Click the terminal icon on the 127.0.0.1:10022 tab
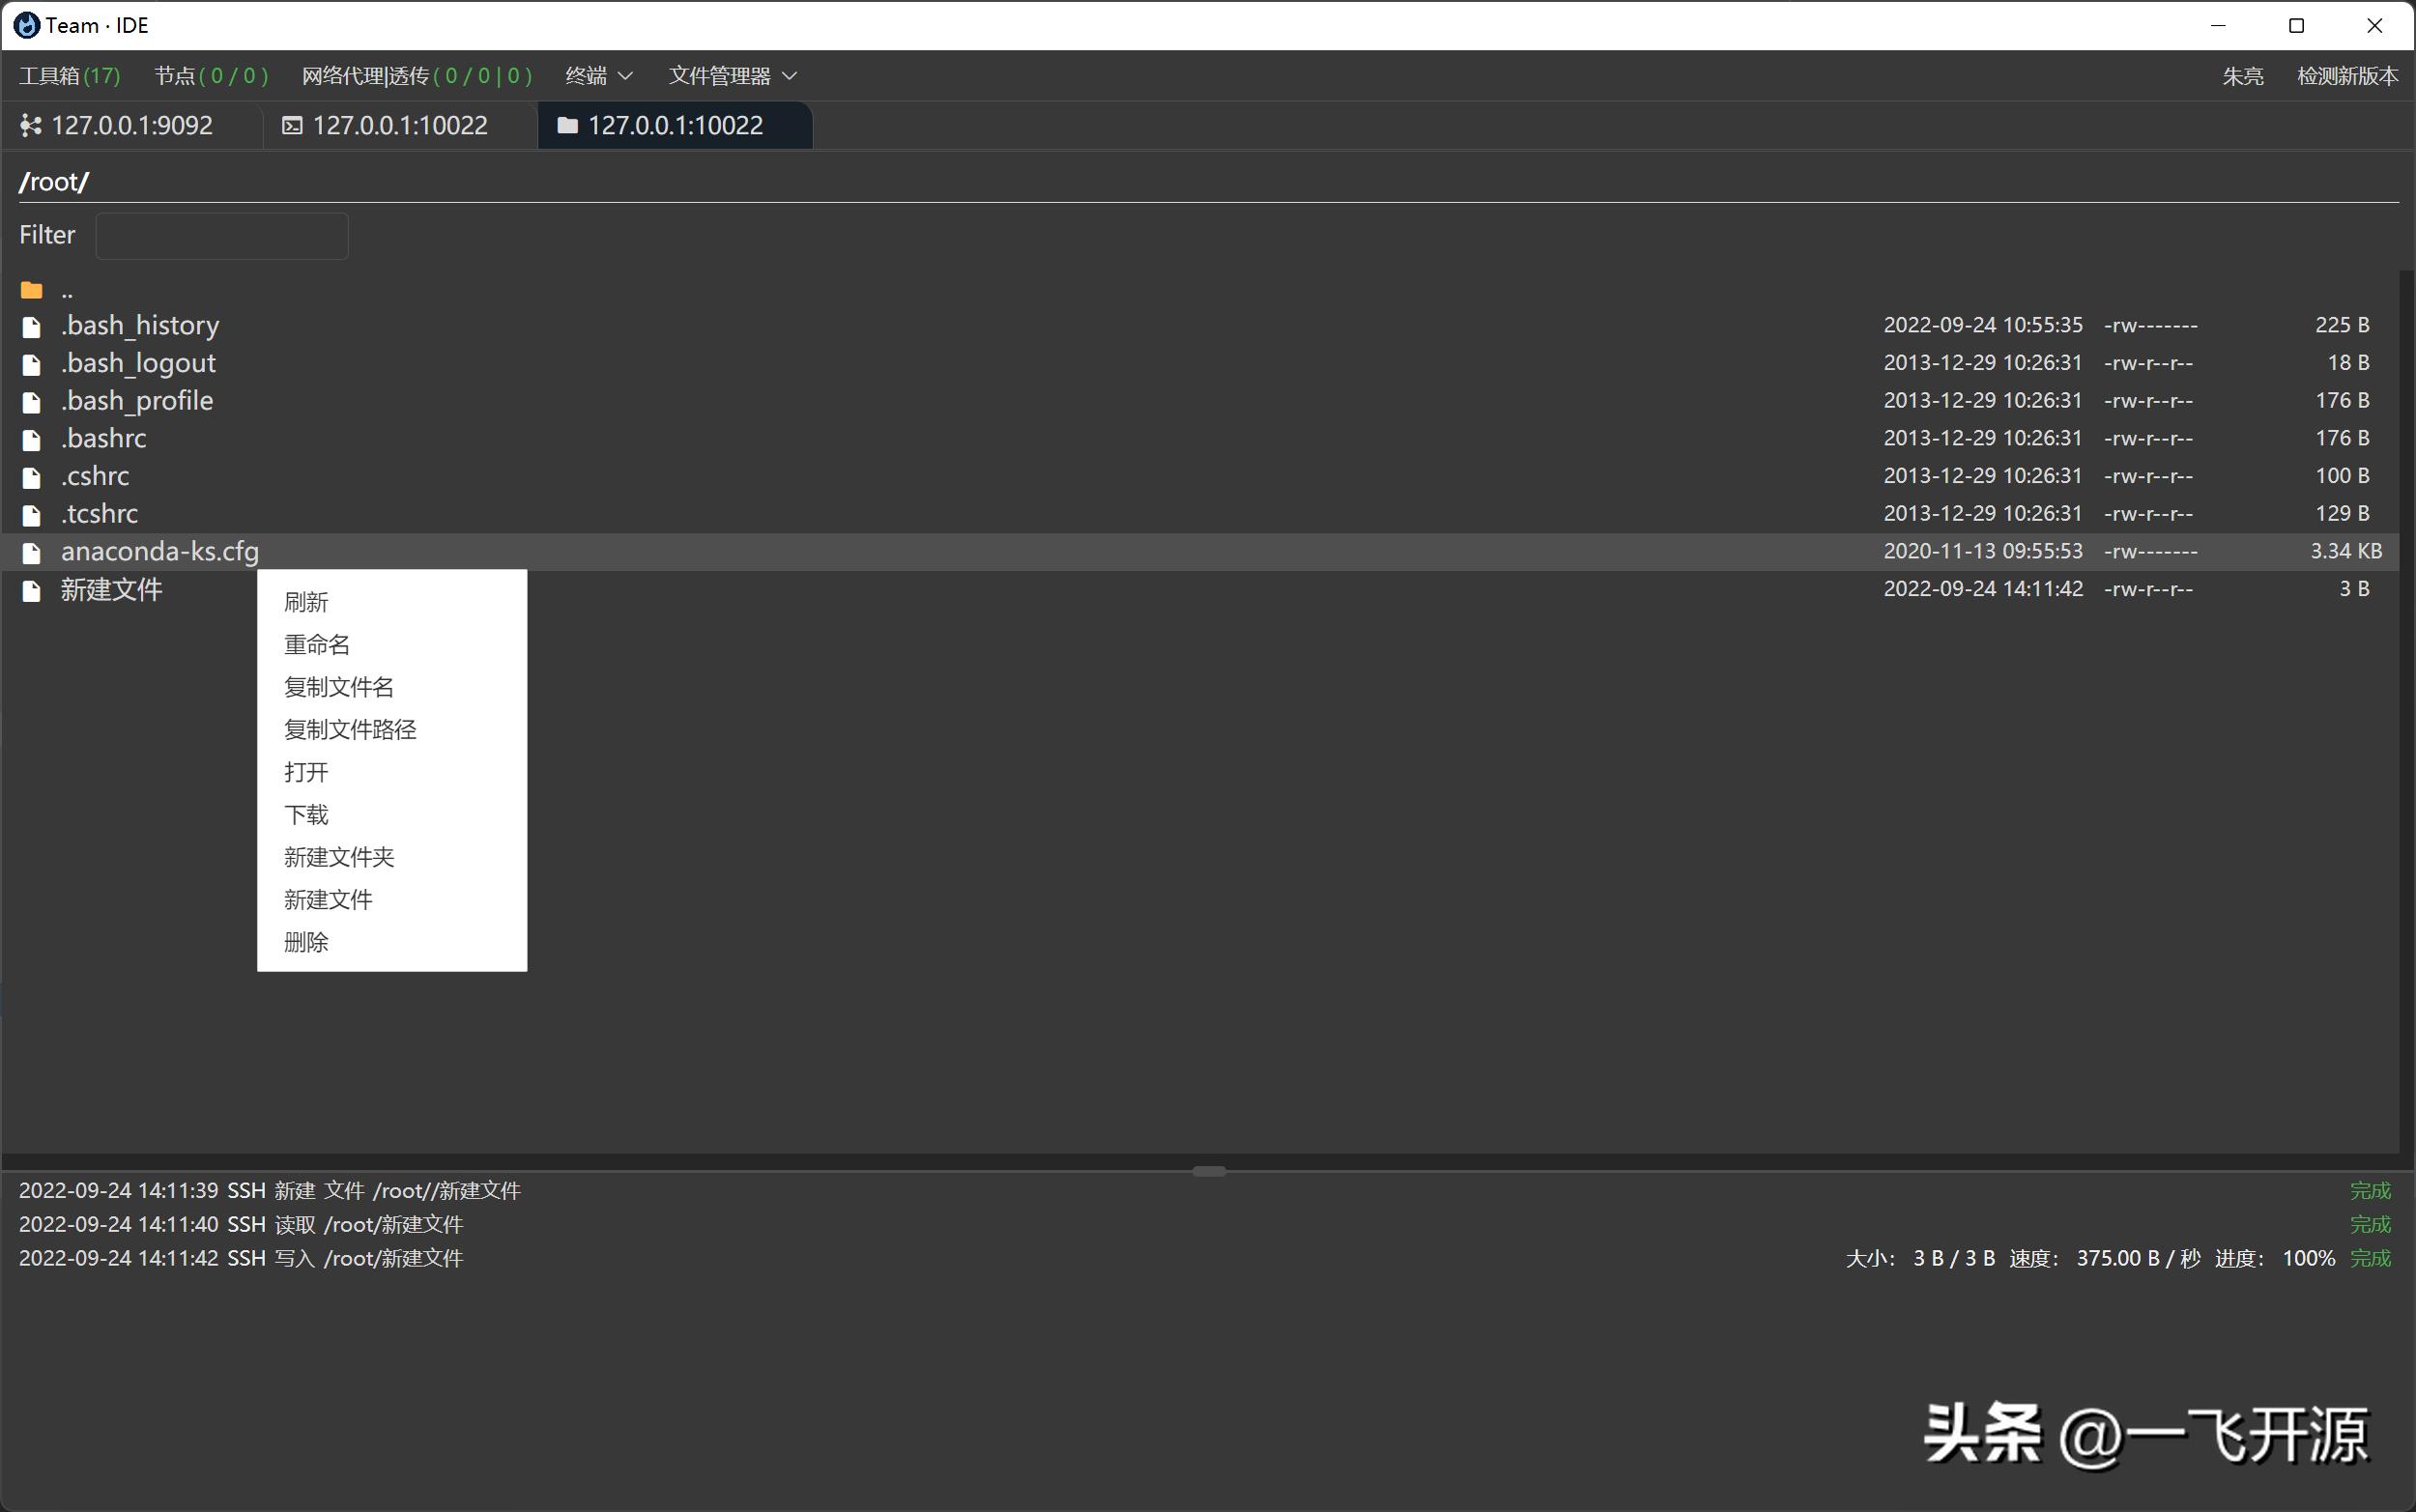The width and height of the screenshot is (2416, 1512). [x=292, y=125]
